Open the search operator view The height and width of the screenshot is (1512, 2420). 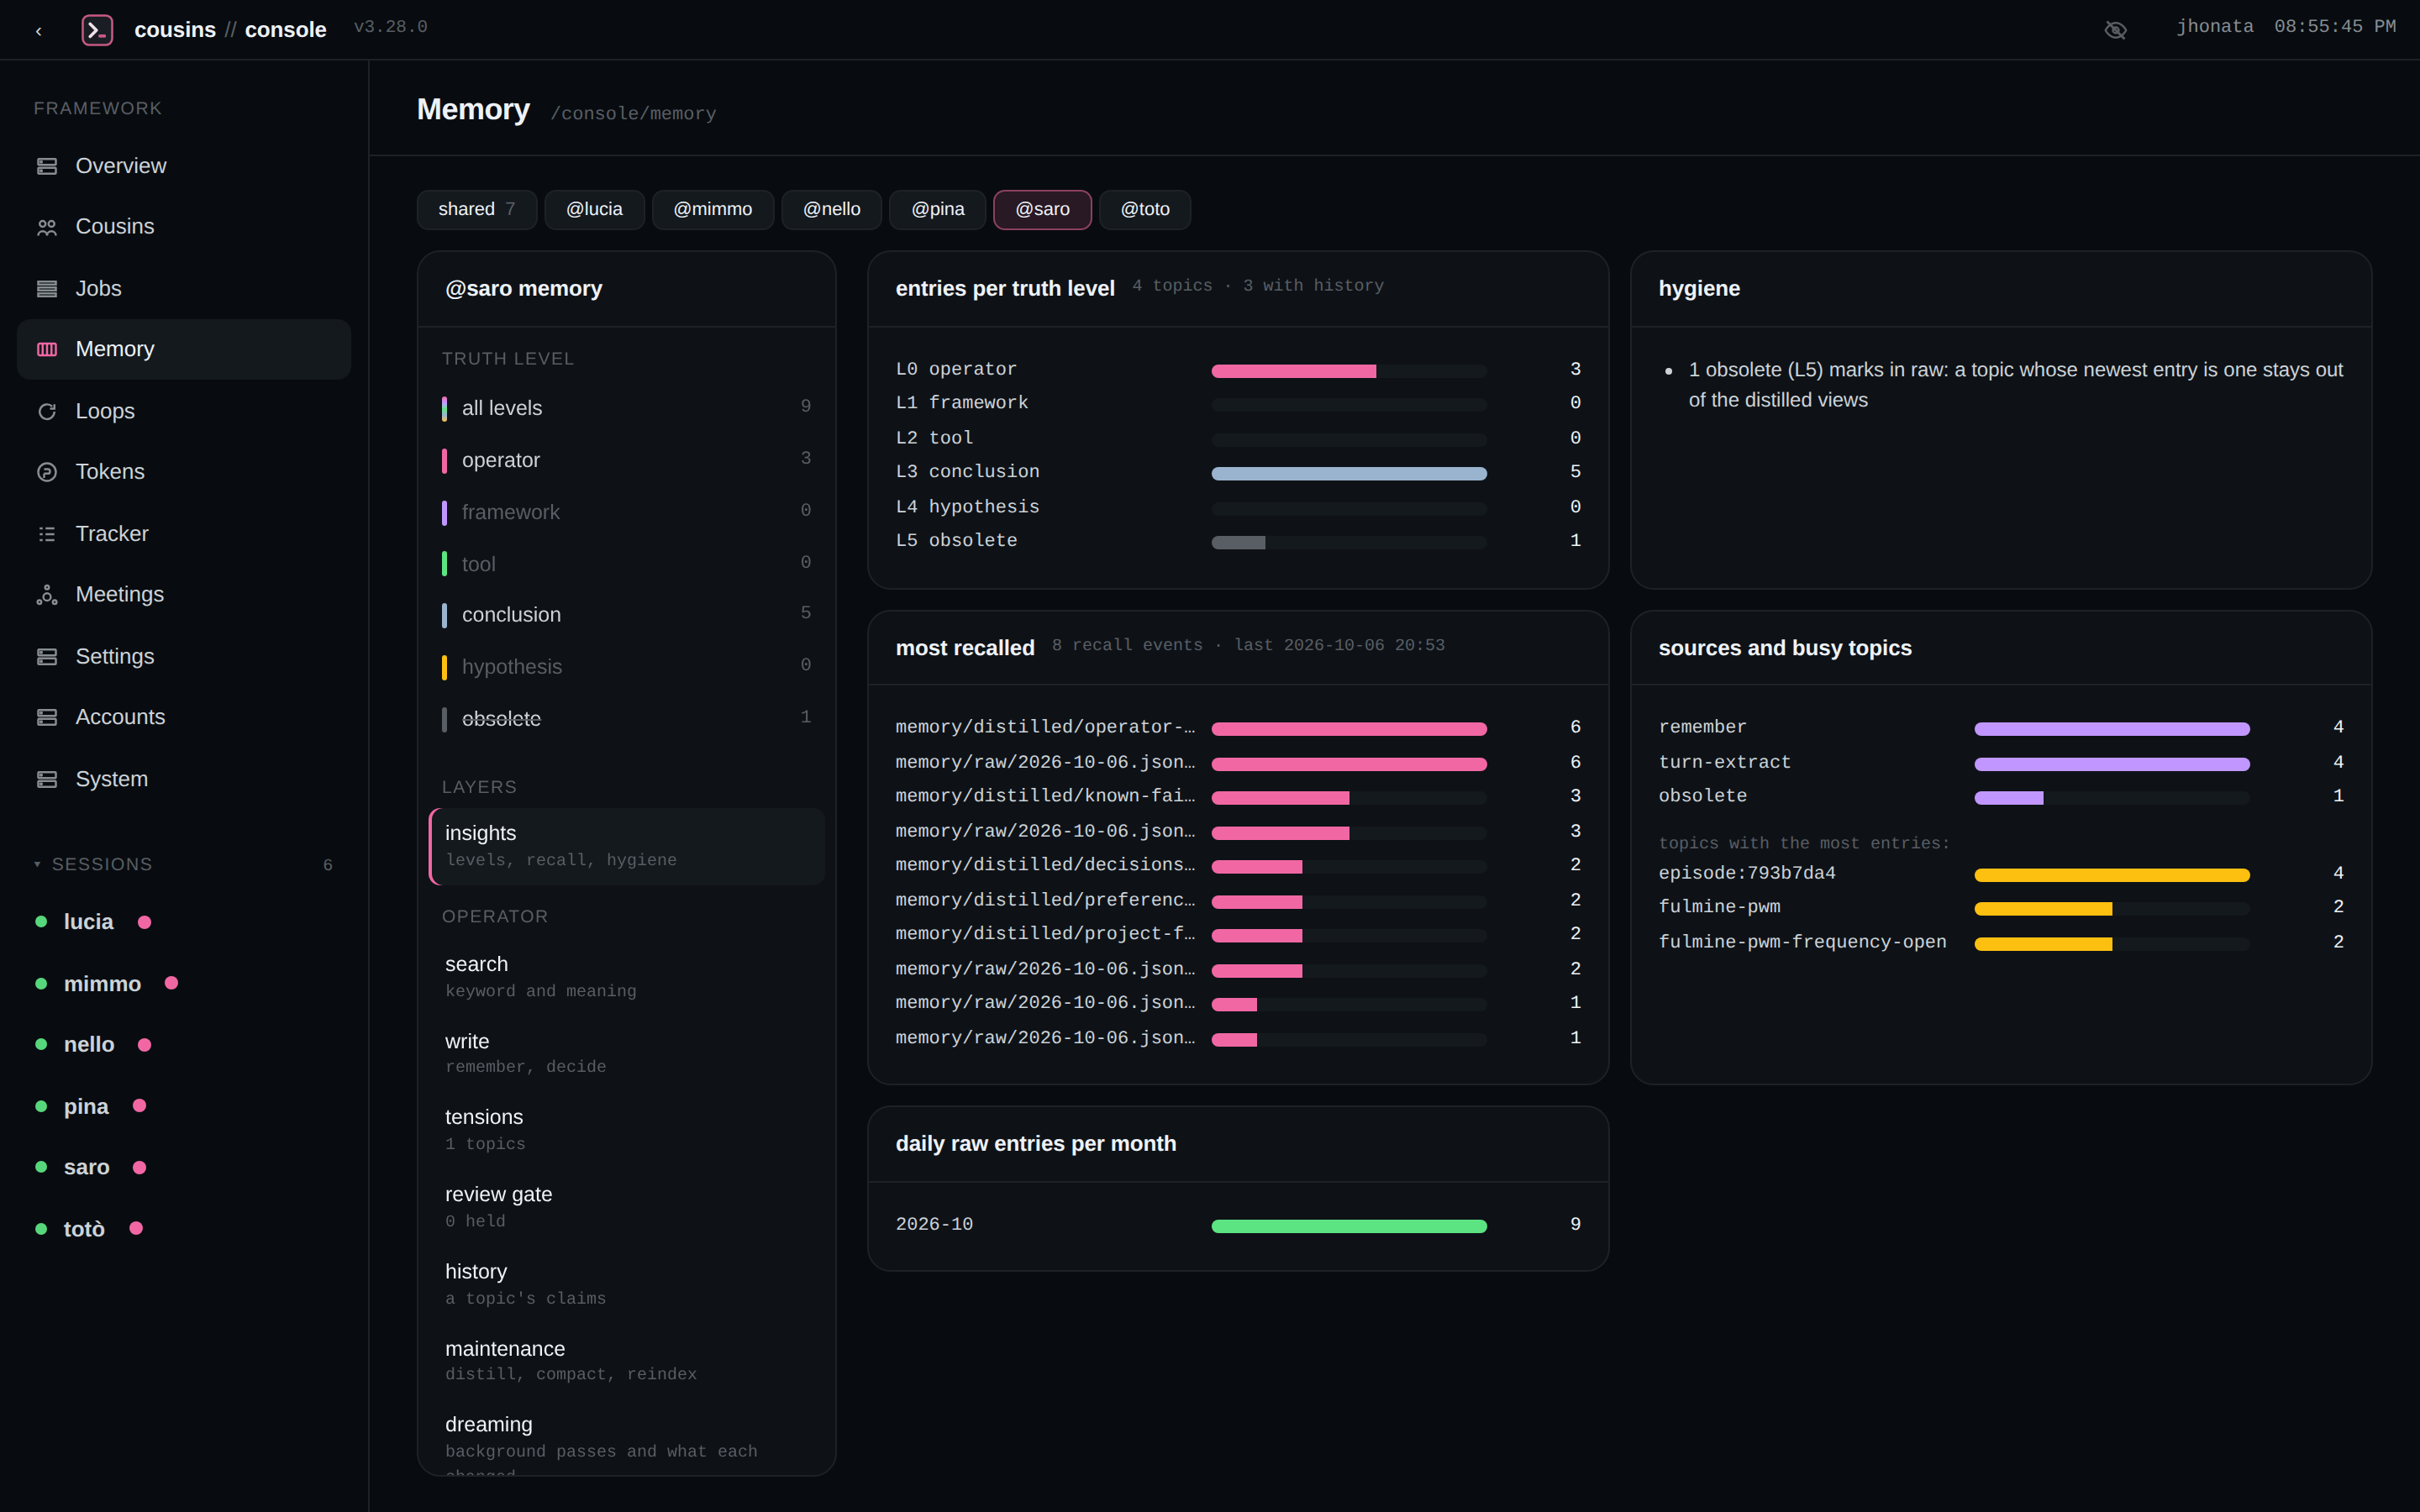tap(627, 976)
